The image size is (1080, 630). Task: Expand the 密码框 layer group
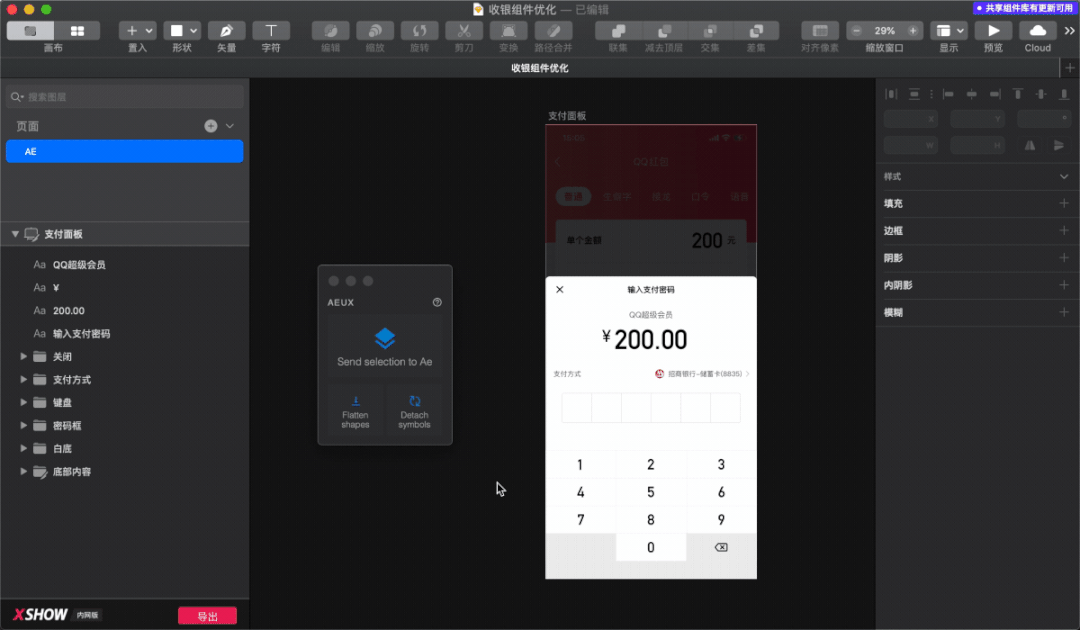click(x=23, y=426)
